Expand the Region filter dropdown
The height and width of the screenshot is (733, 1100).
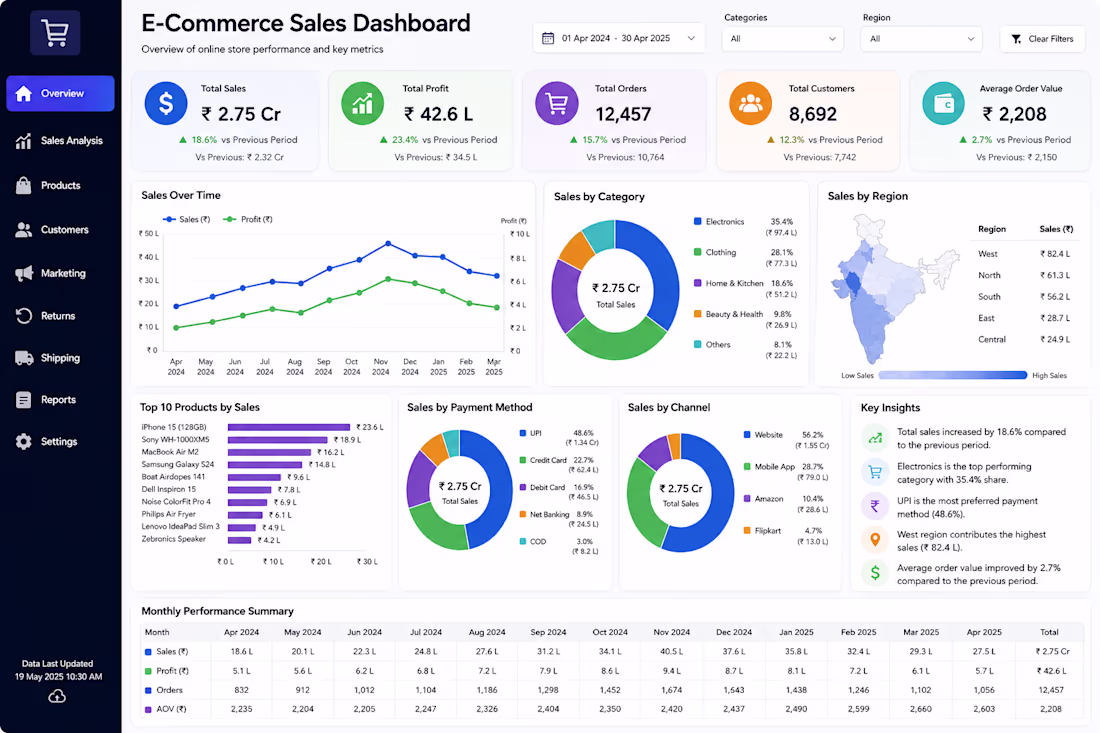921,39
